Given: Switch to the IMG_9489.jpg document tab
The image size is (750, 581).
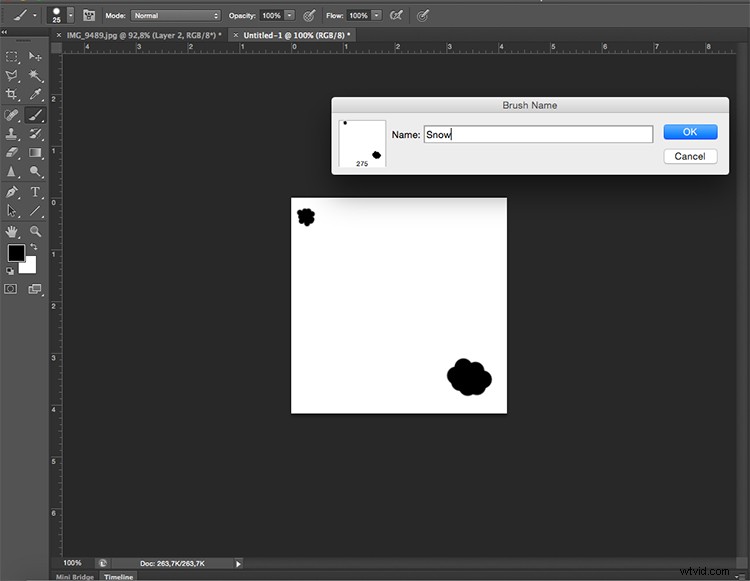Looking at the screenshot, I should [x=146, y=35].
